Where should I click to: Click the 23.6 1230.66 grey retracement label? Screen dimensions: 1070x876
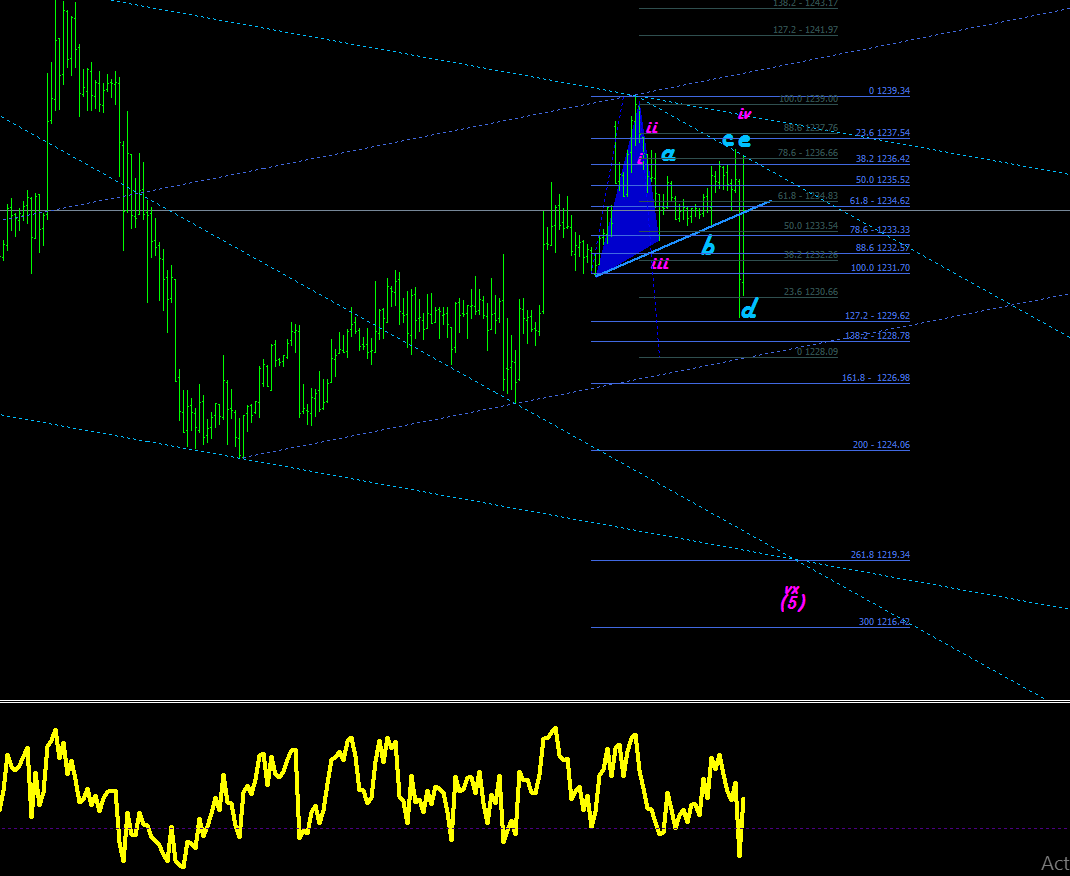(811, 291)
